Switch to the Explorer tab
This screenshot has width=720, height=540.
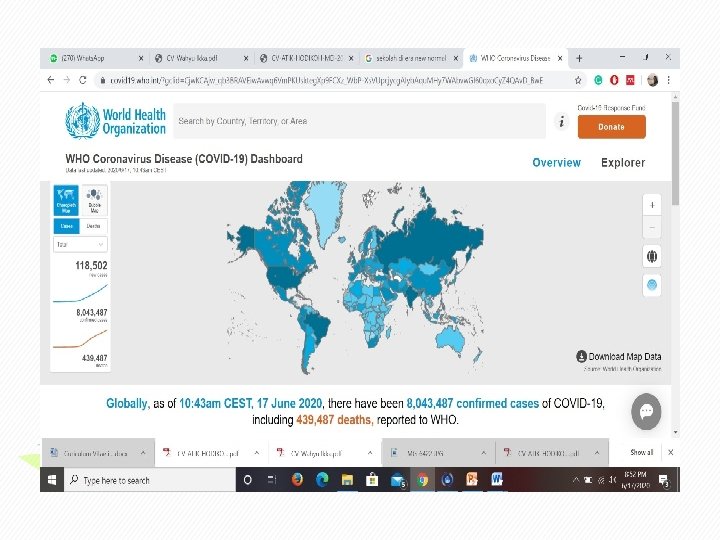click(x=623, y=163)
